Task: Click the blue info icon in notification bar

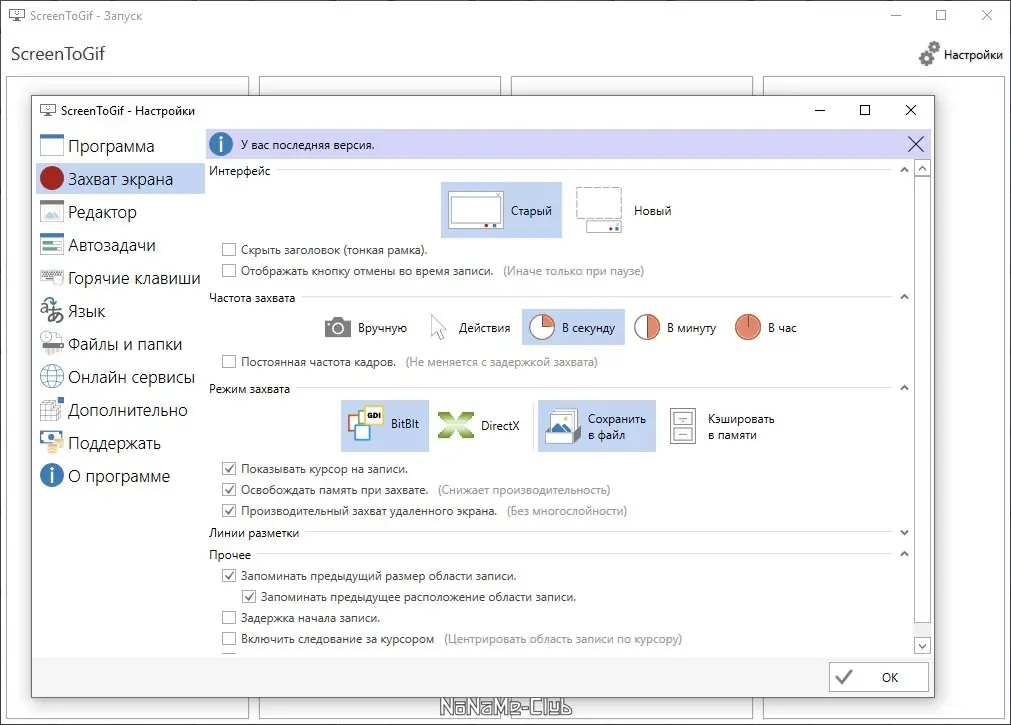Action: pos(221,144)
